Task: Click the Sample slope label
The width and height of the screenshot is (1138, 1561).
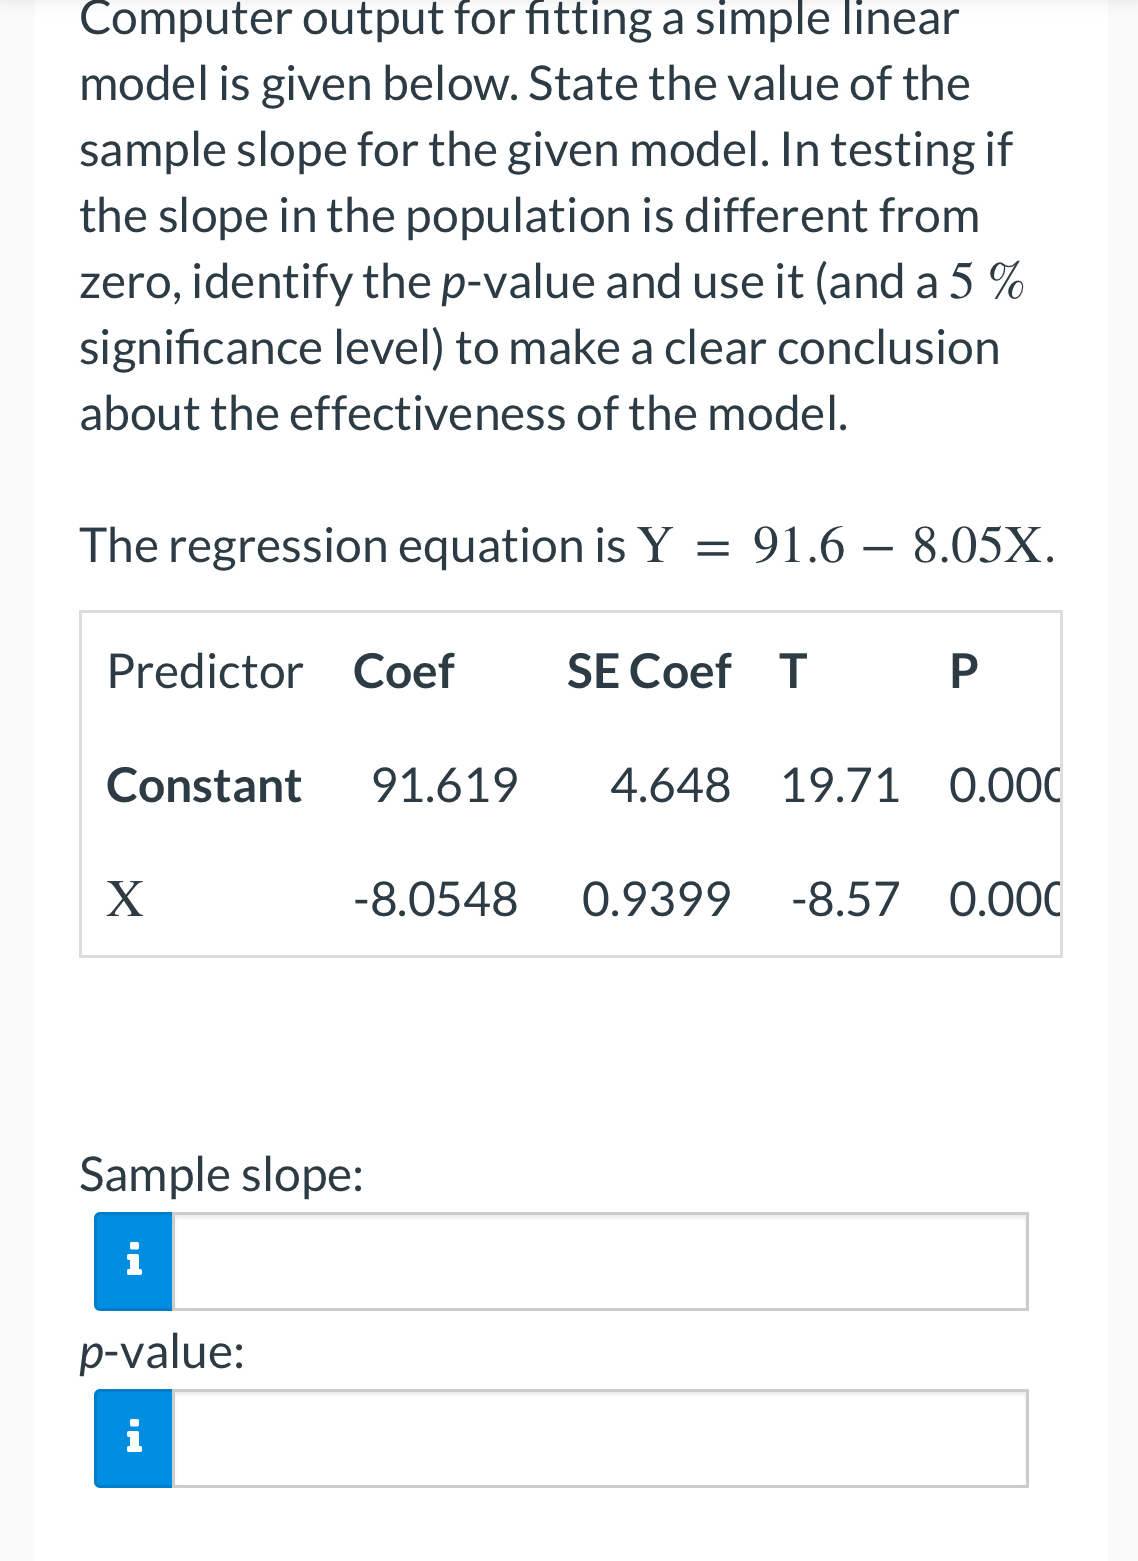Action: [222, 1175]
